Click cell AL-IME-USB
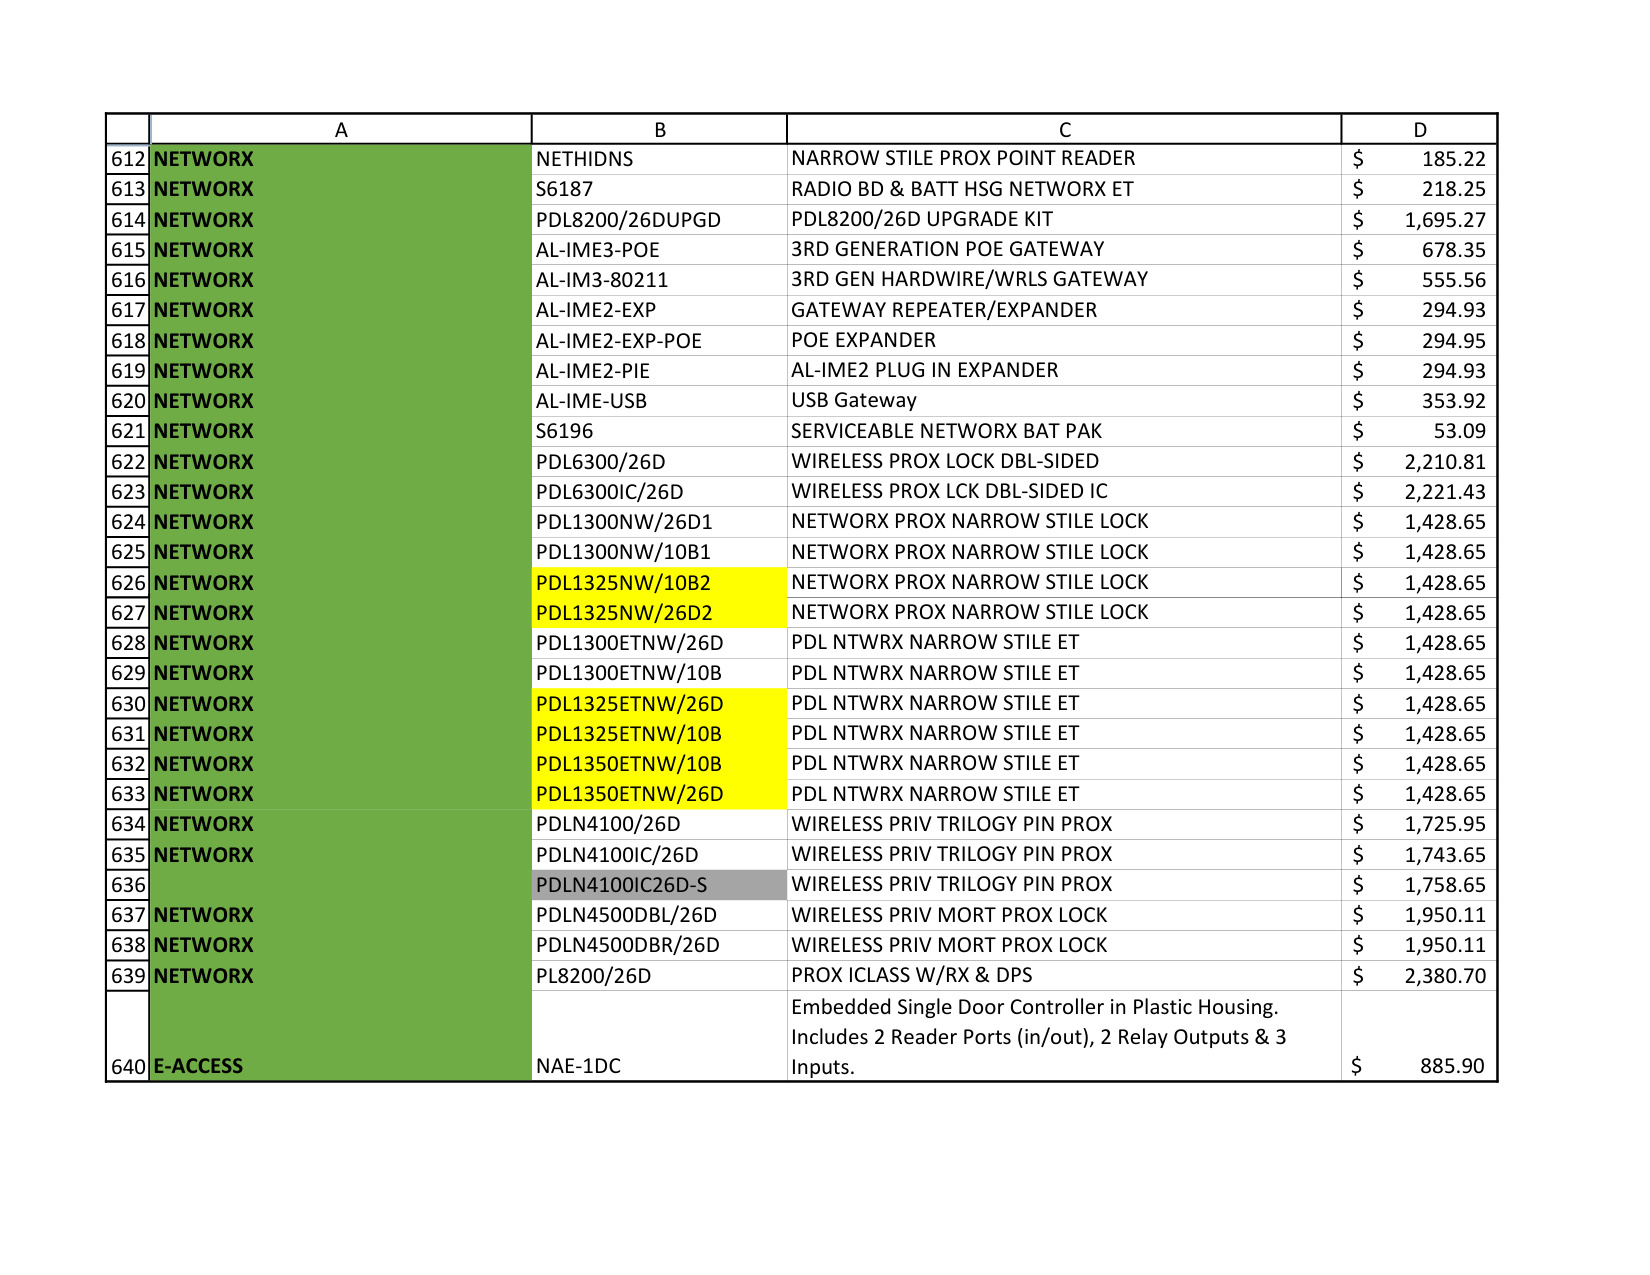Image resolution: width=1650 pixels, height=1275 pixels. click(x=660, y=401)
